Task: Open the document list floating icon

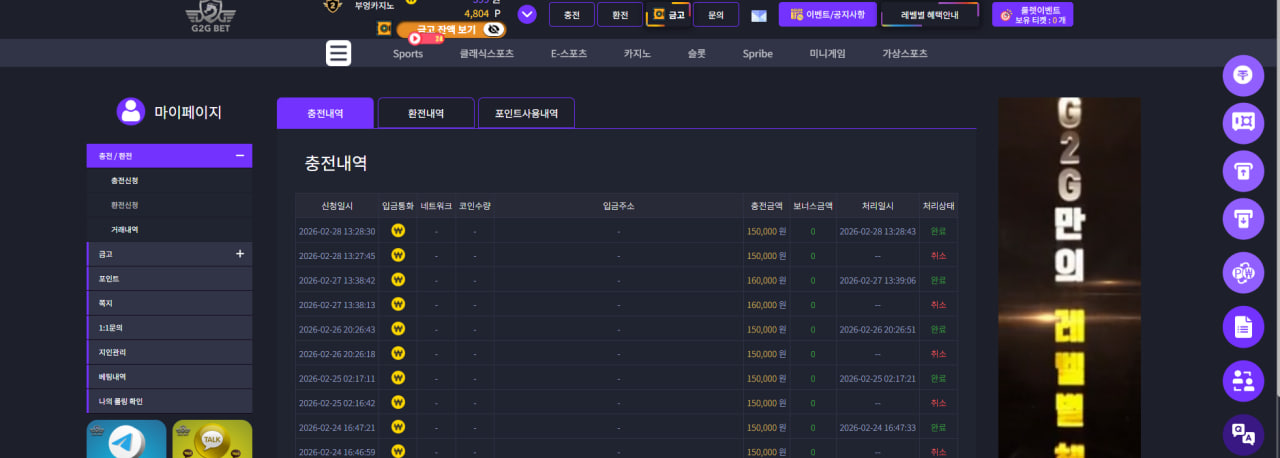Action: 1244,326
